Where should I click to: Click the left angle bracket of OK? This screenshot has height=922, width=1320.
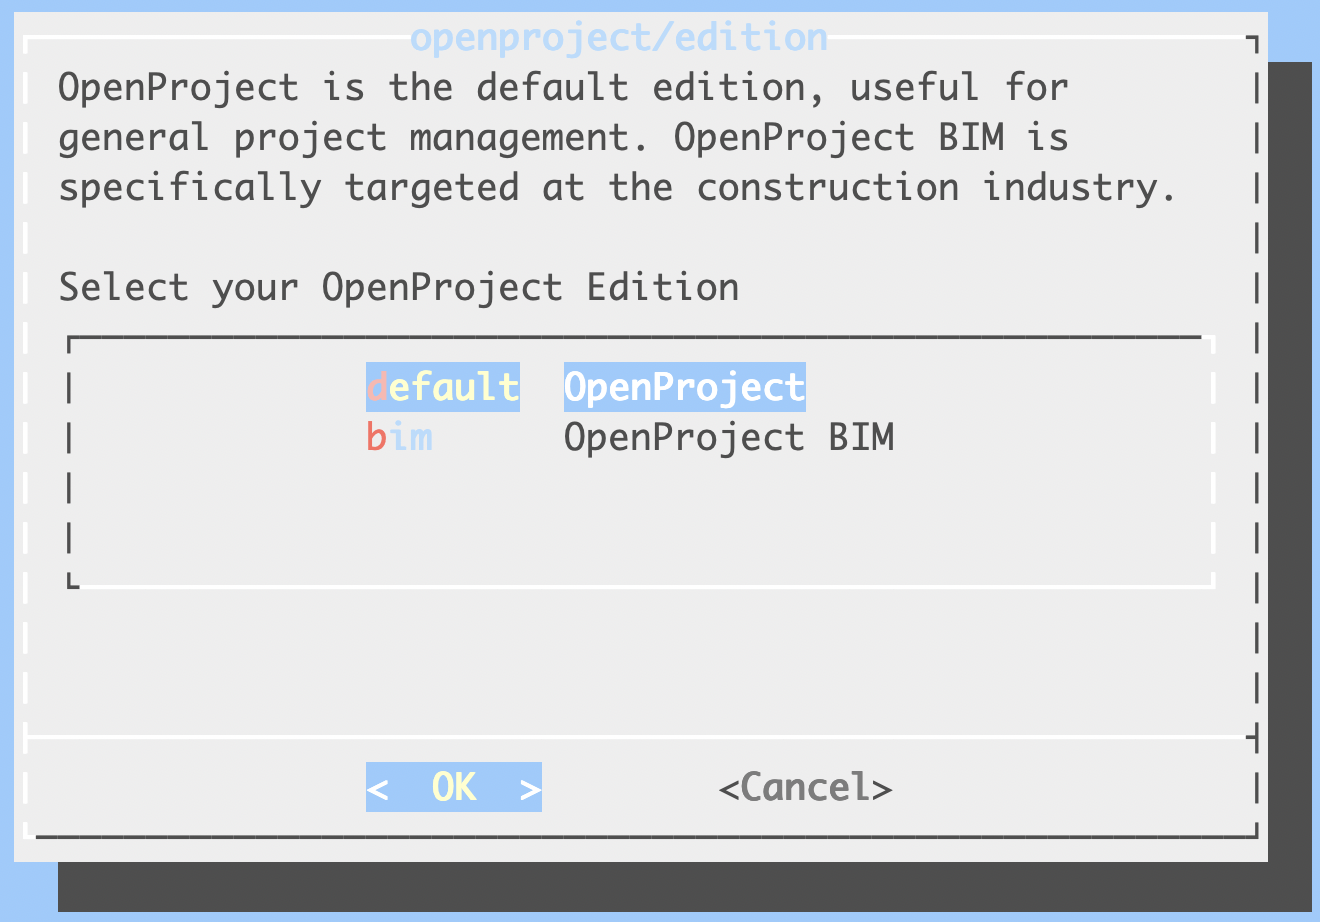coord(378,787)
